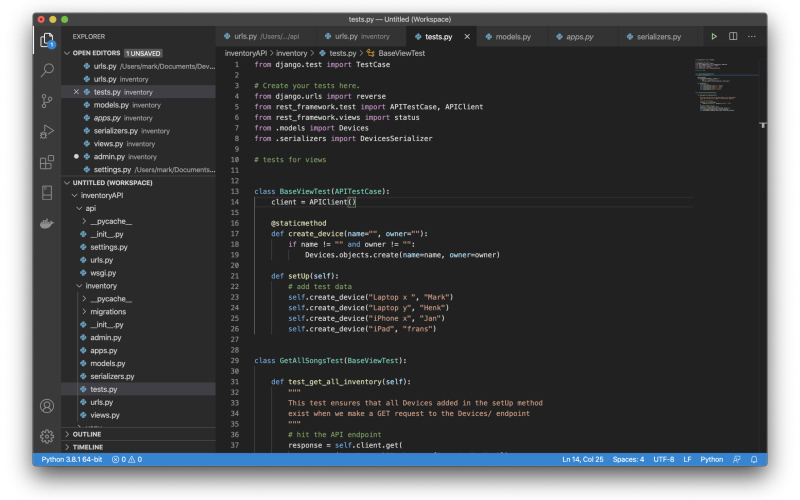Open the Source Control view

coord(47,101)
